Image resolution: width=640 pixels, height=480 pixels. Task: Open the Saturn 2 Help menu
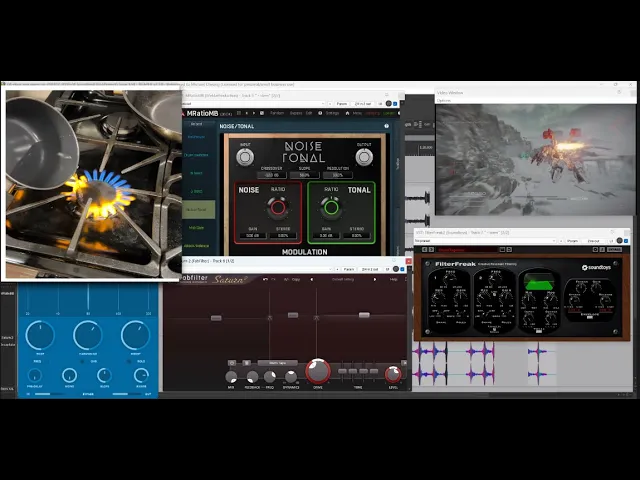393,280
